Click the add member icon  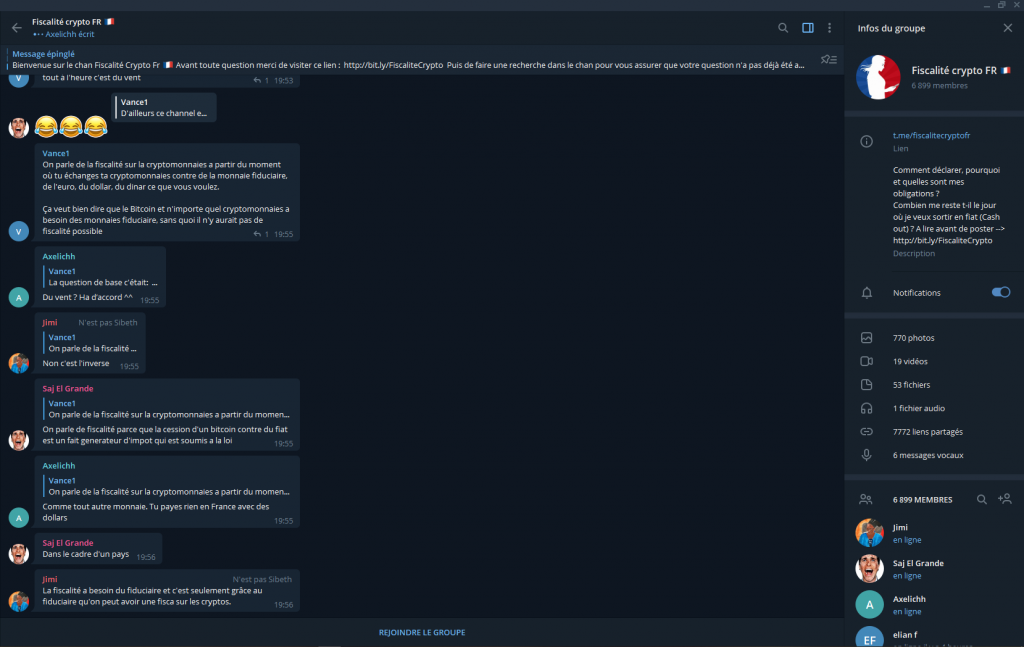click(x=1004, y=499)
